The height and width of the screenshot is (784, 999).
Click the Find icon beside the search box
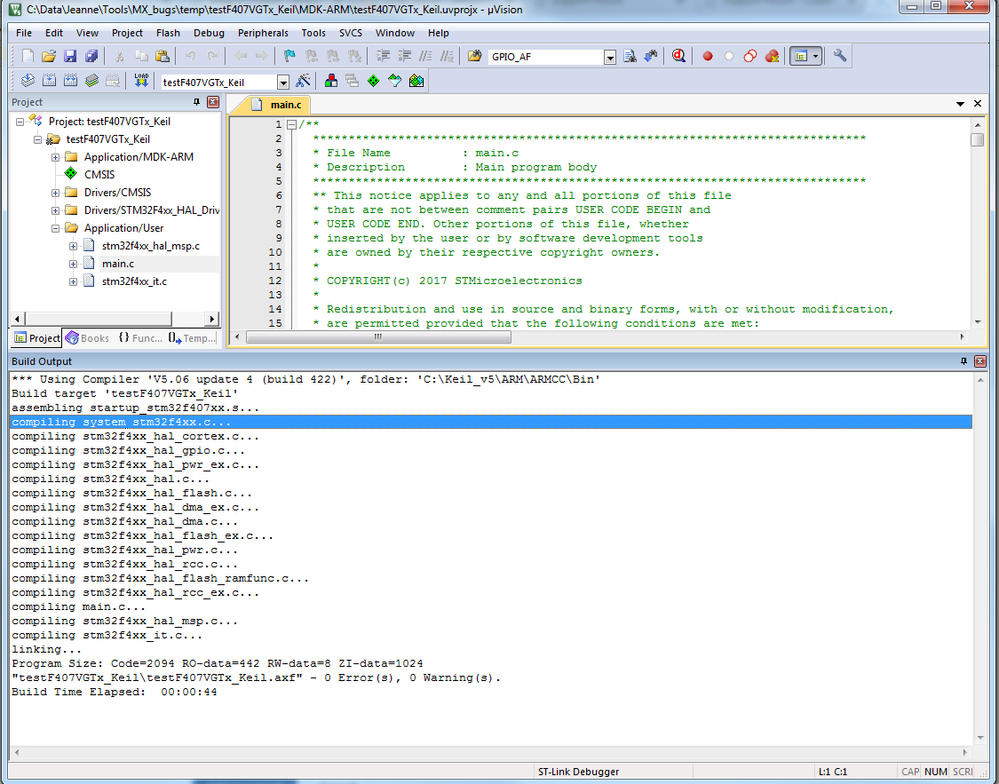pyautogui.click(x=629, y=56)
